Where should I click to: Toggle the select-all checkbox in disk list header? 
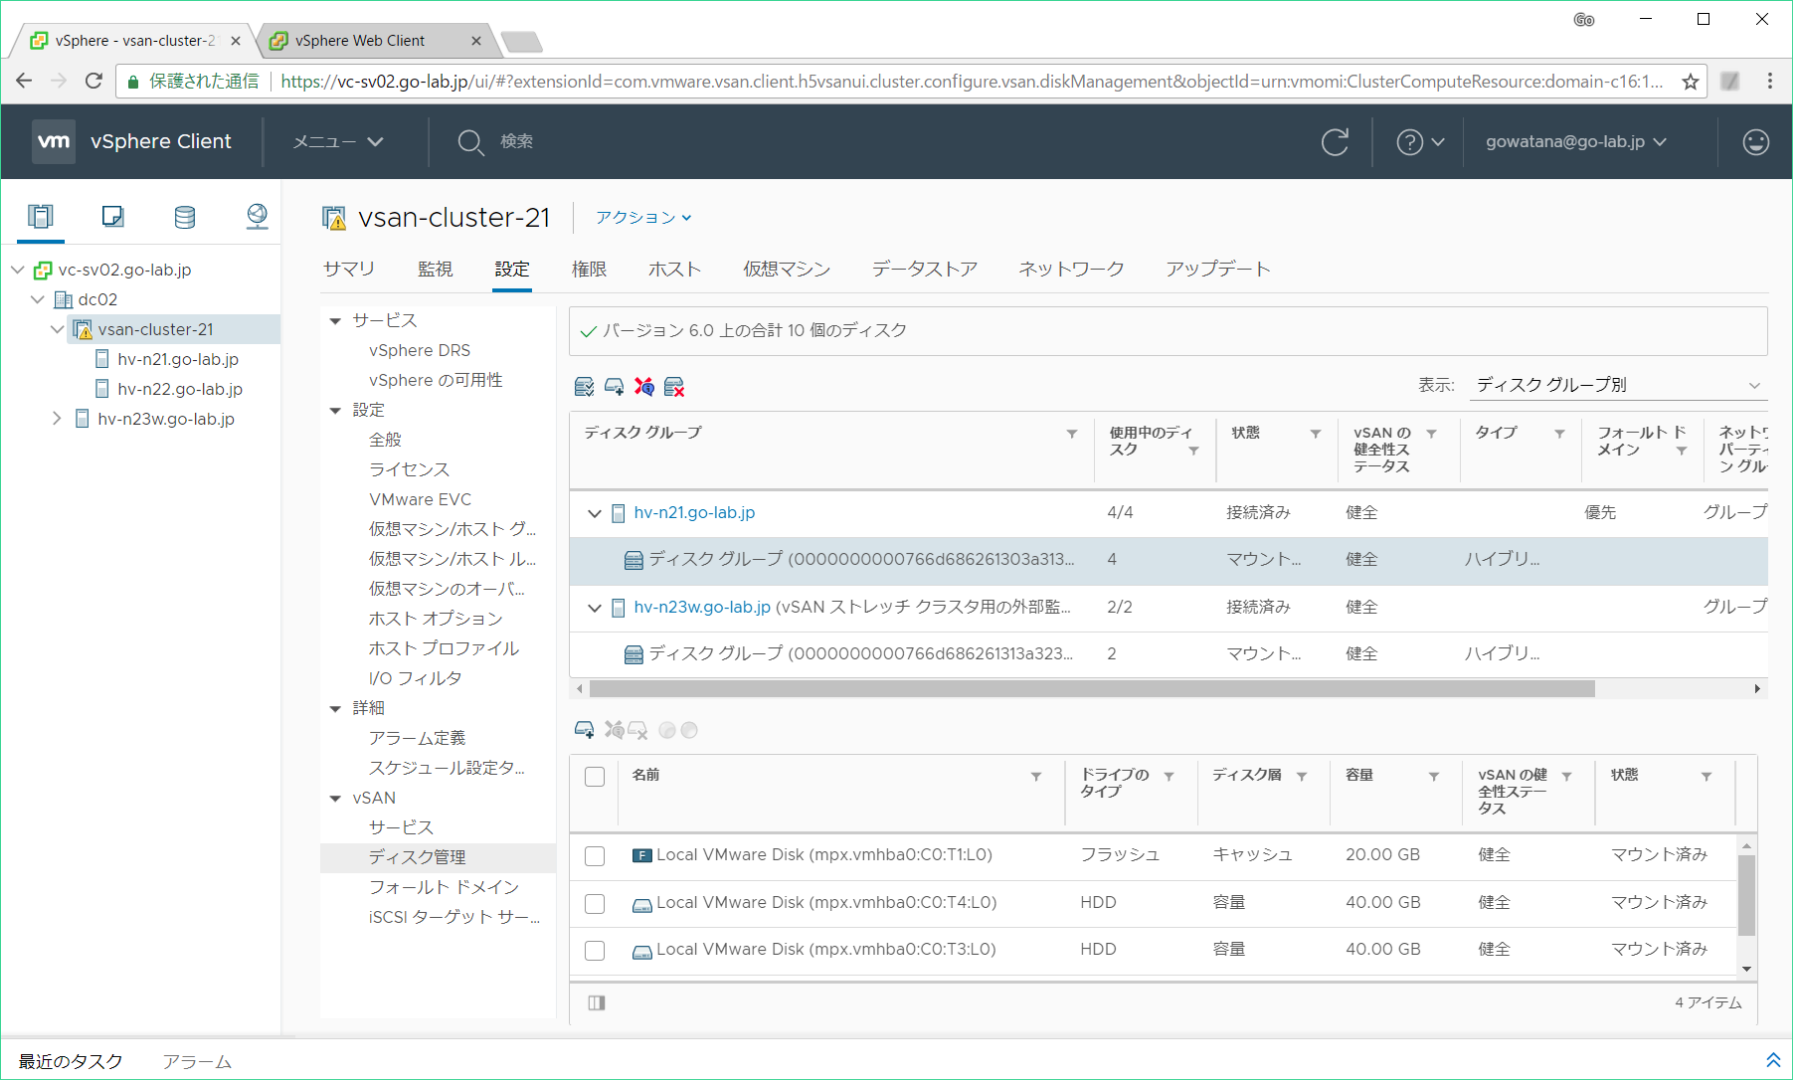coord(595,777)
